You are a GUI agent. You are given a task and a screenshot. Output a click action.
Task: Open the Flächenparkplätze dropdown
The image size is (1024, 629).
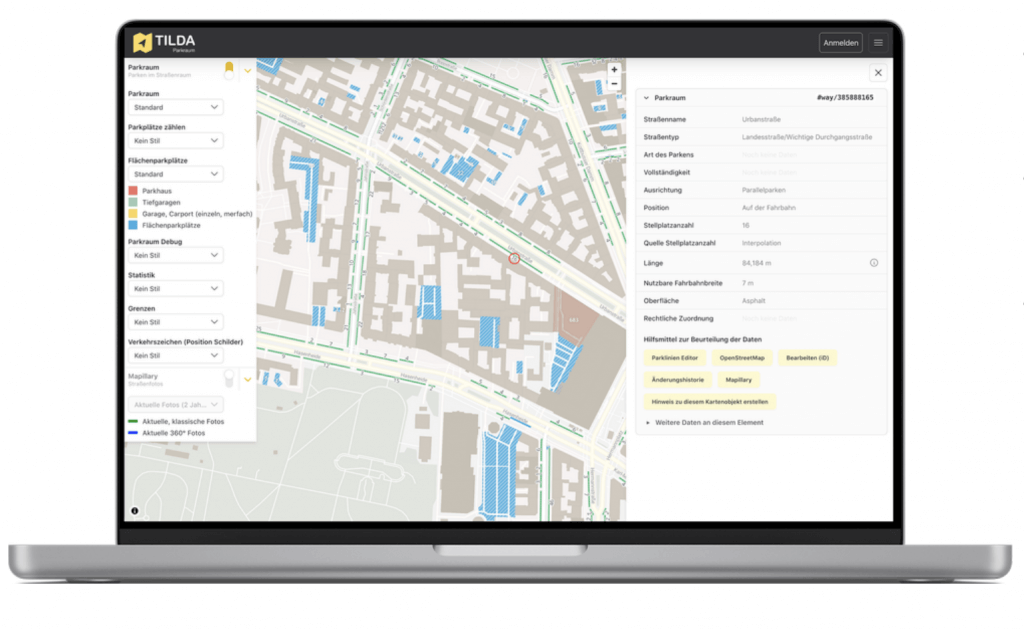click(176, 174)
